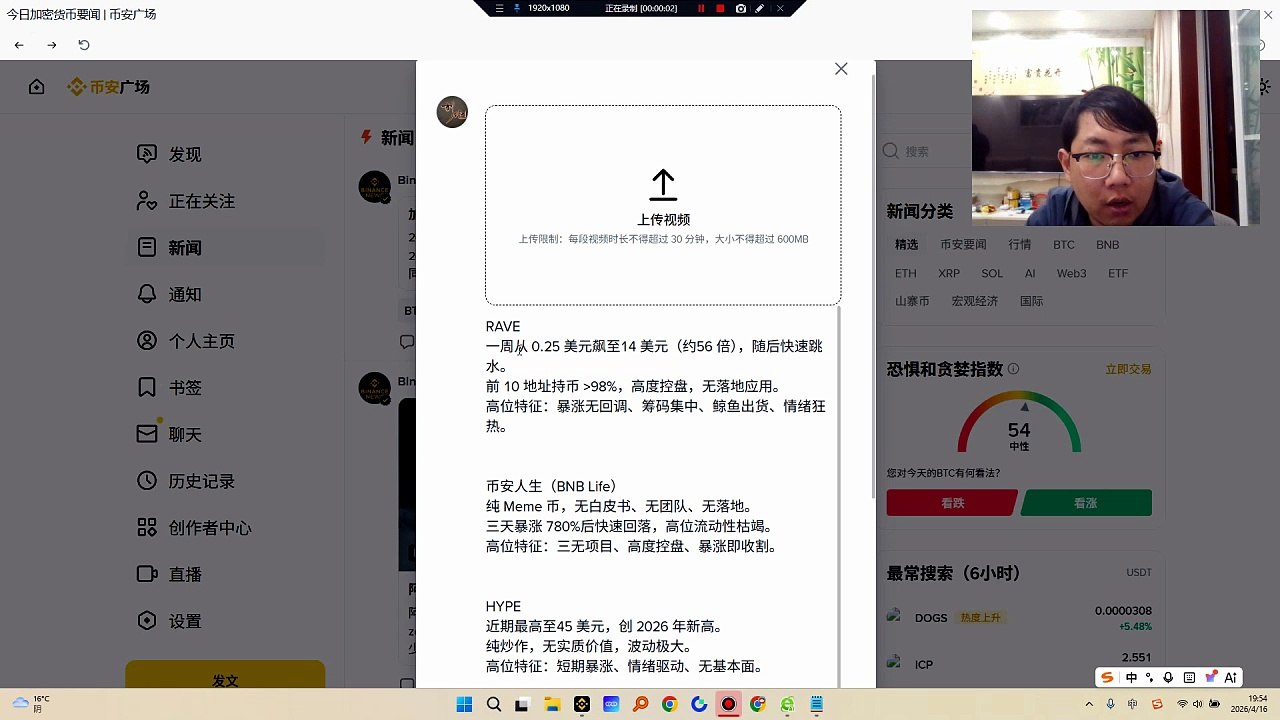Select the 宏观经济 category tab

point(975,301)
